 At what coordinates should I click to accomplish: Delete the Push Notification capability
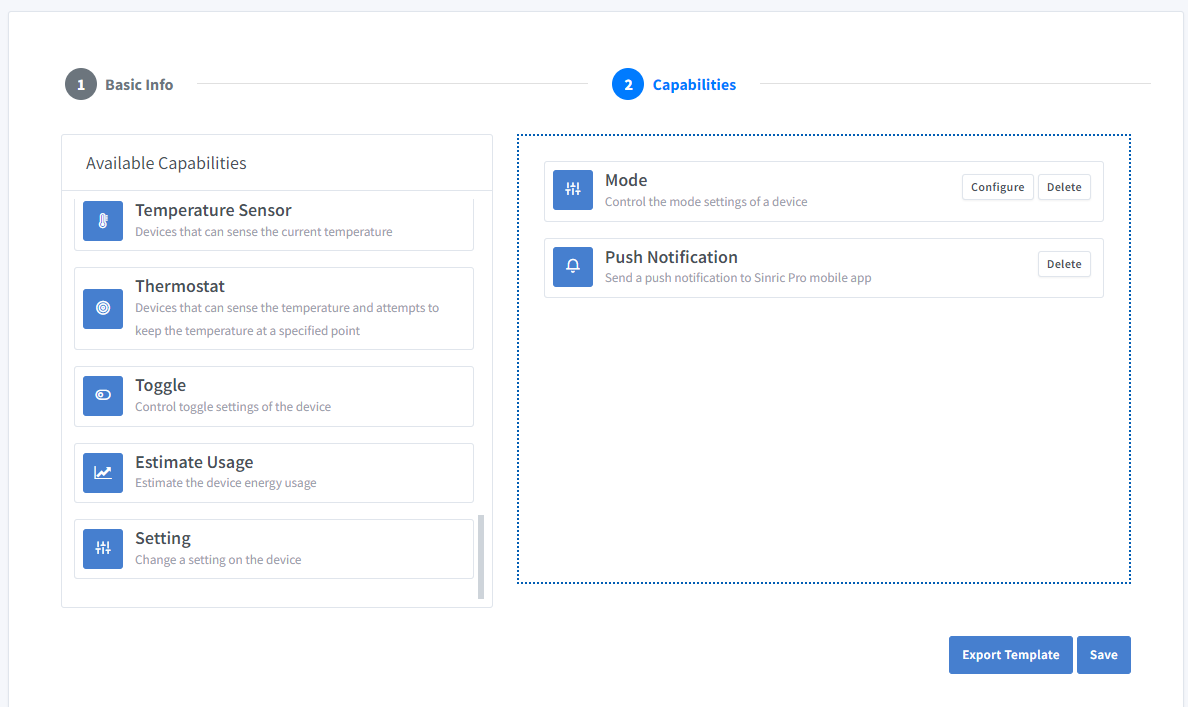point(1064,264)
